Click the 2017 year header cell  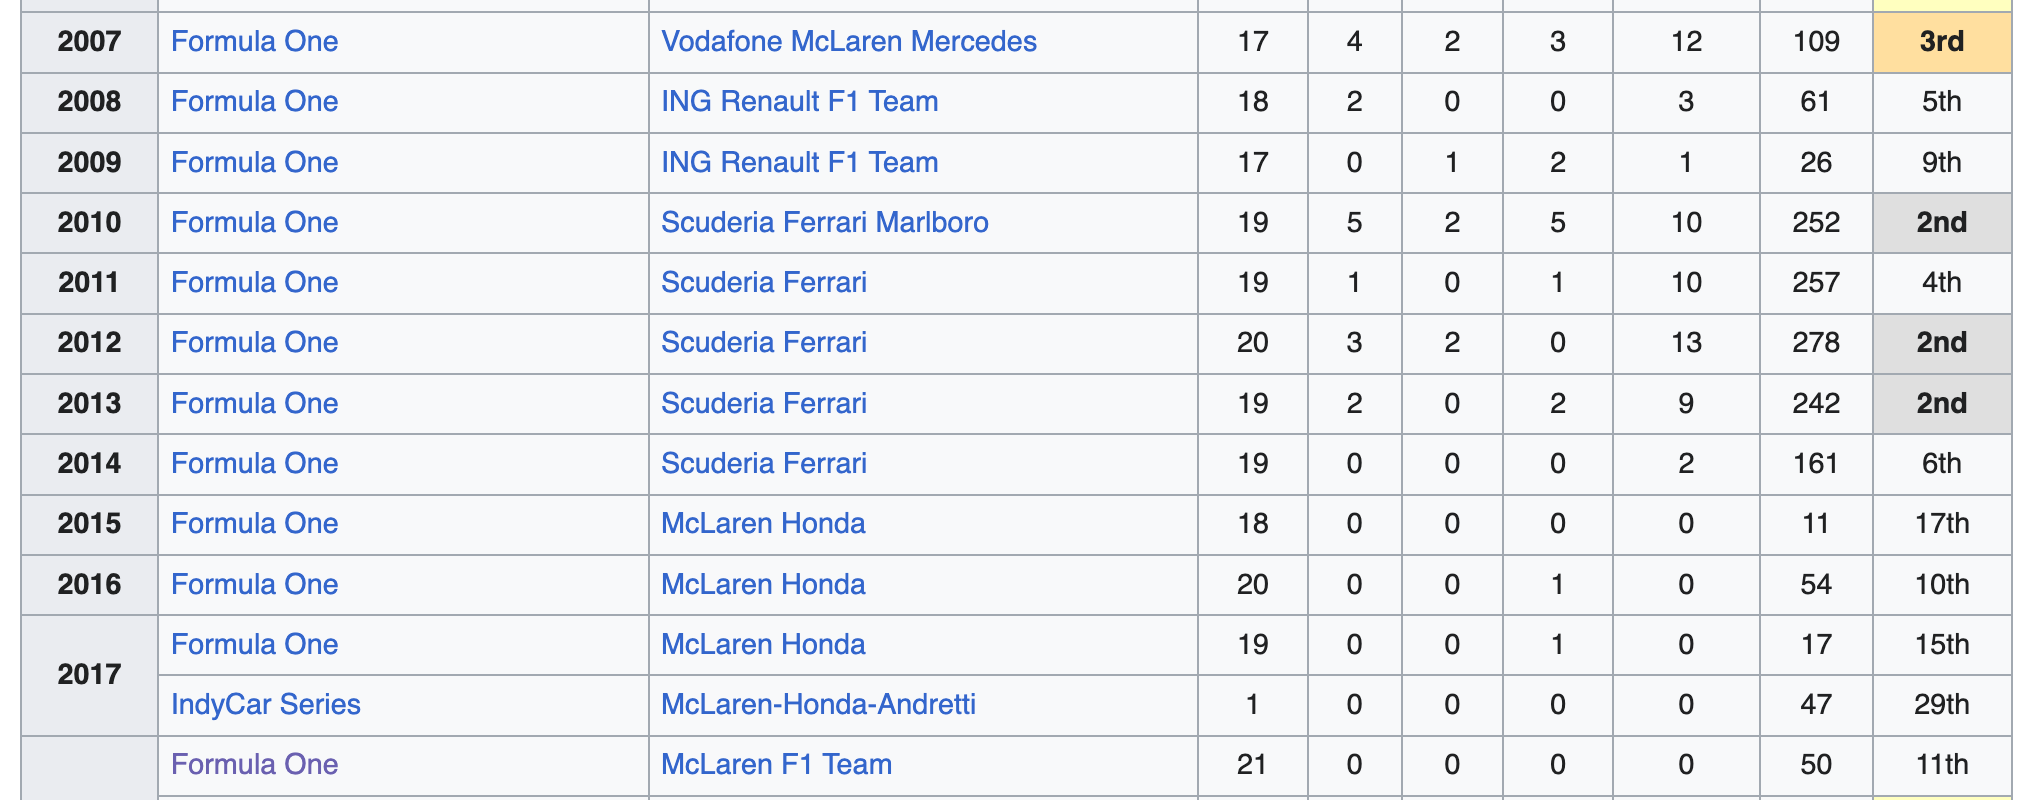[89, 674]
